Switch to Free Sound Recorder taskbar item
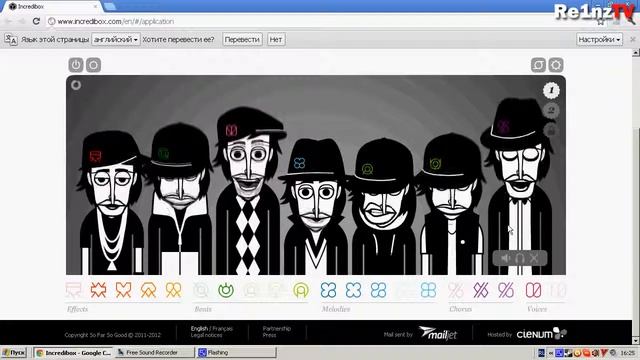Viewport: 640px width, 360px height. (154, 353)
